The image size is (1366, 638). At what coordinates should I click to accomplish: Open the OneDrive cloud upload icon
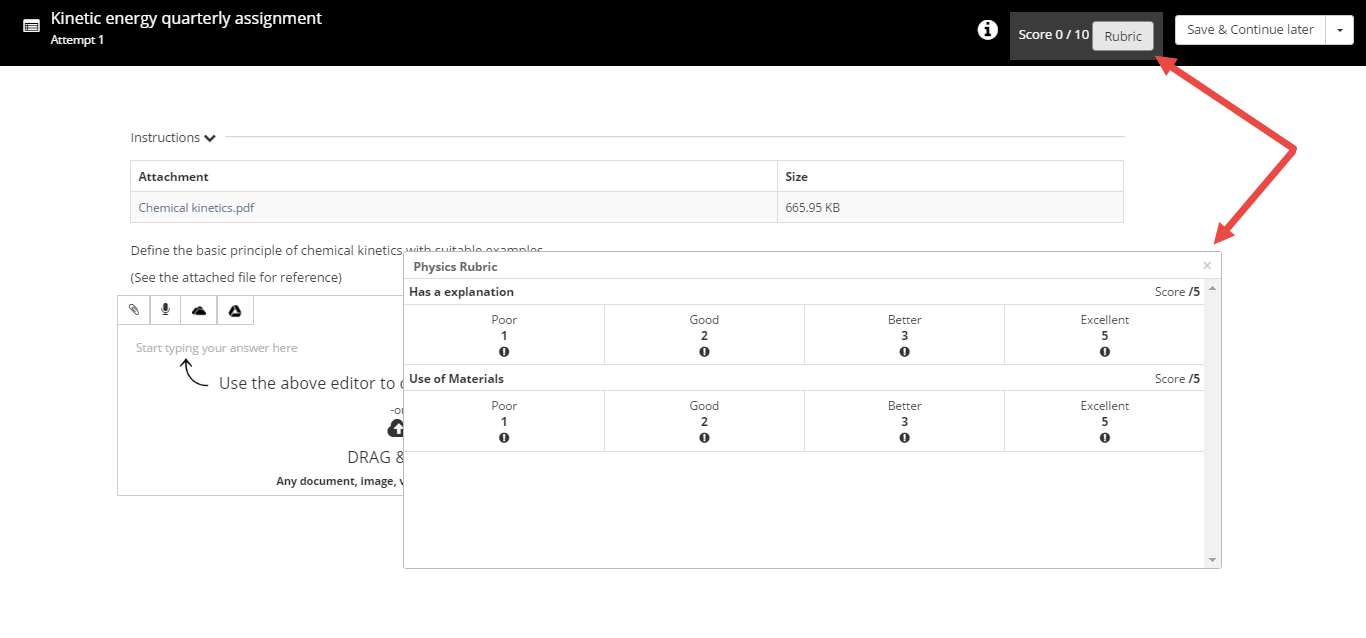point(199,310)
